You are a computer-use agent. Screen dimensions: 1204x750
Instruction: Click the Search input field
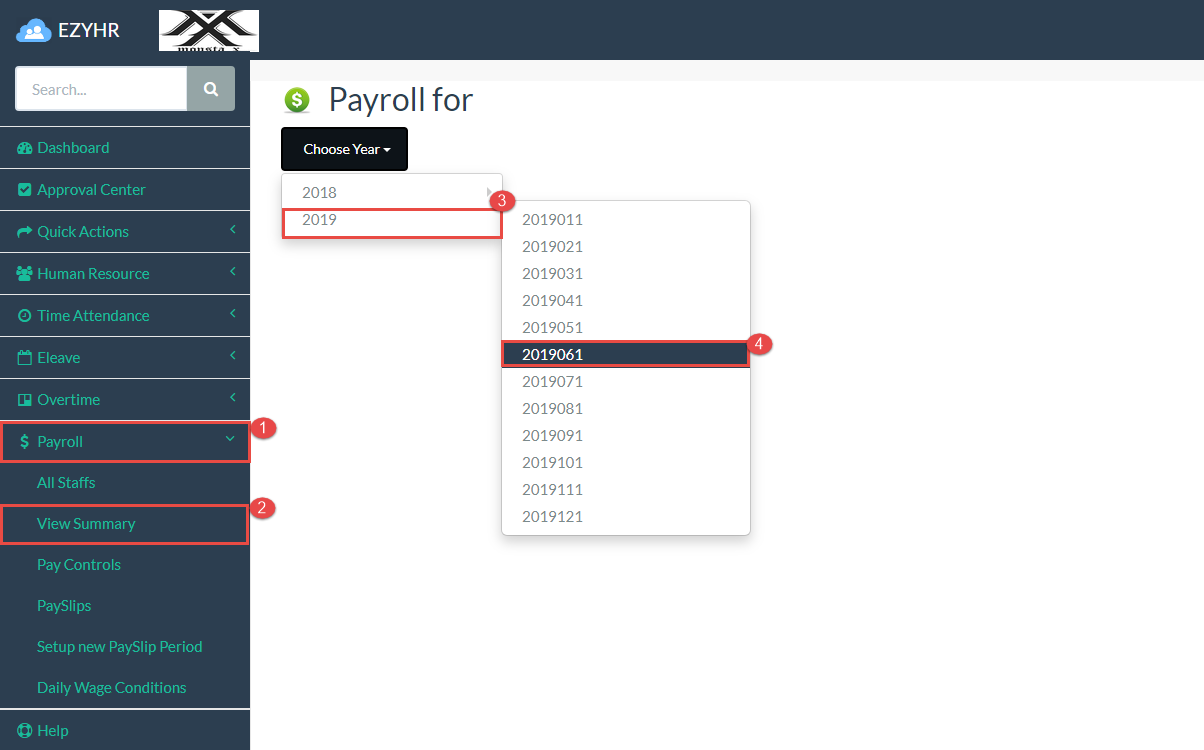coord(101,89)
